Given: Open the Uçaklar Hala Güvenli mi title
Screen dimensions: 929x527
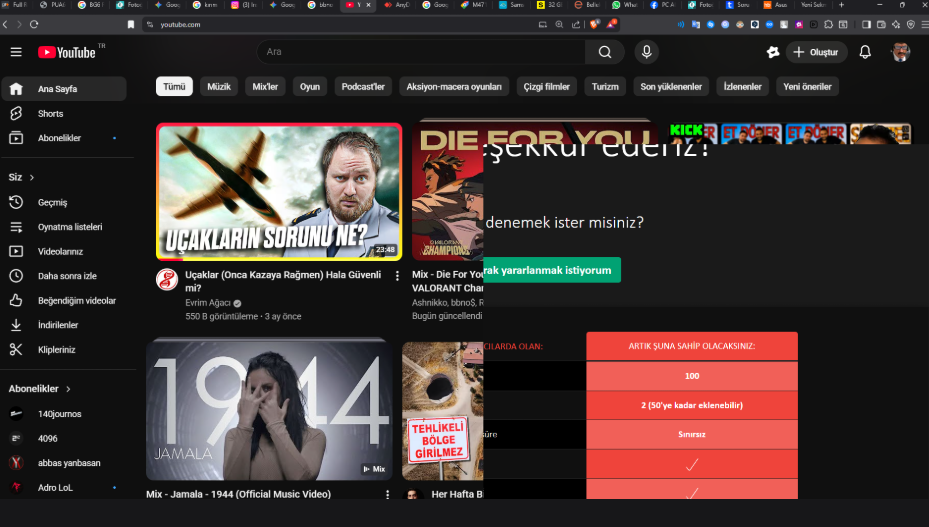Looking at the screenshot, I should tap(283, 282).
